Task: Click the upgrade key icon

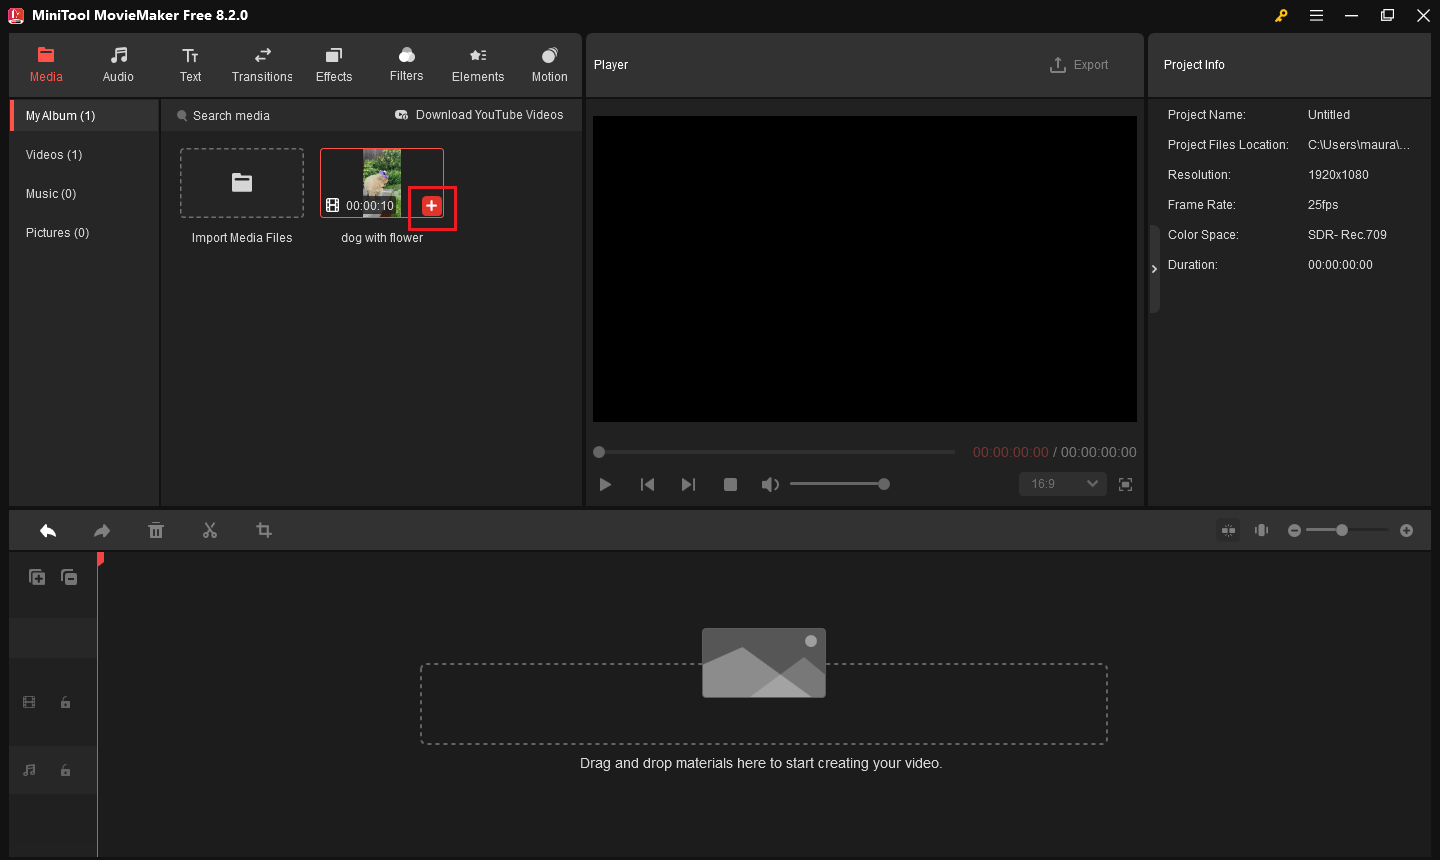Action: (1281, 15)
